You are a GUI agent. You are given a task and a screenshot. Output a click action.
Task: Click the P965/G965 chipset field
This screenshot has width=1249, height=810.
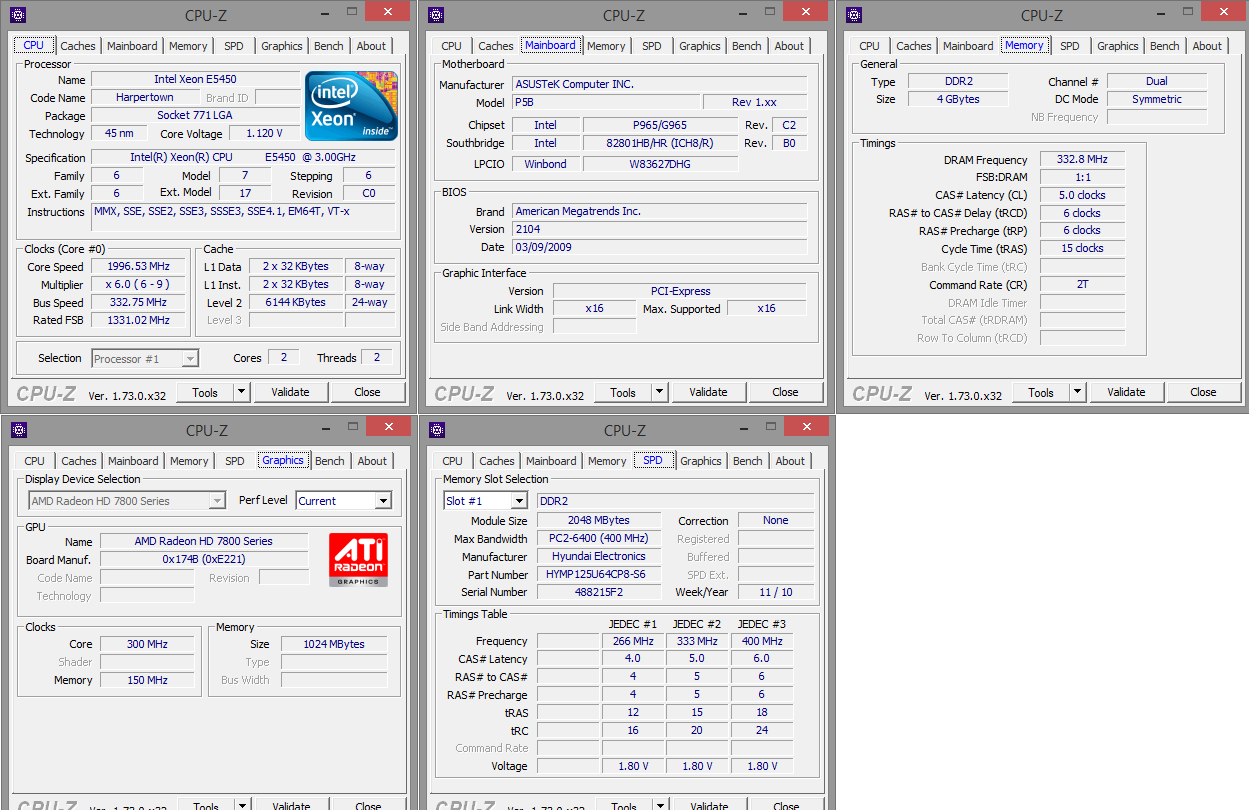[660, 125]
